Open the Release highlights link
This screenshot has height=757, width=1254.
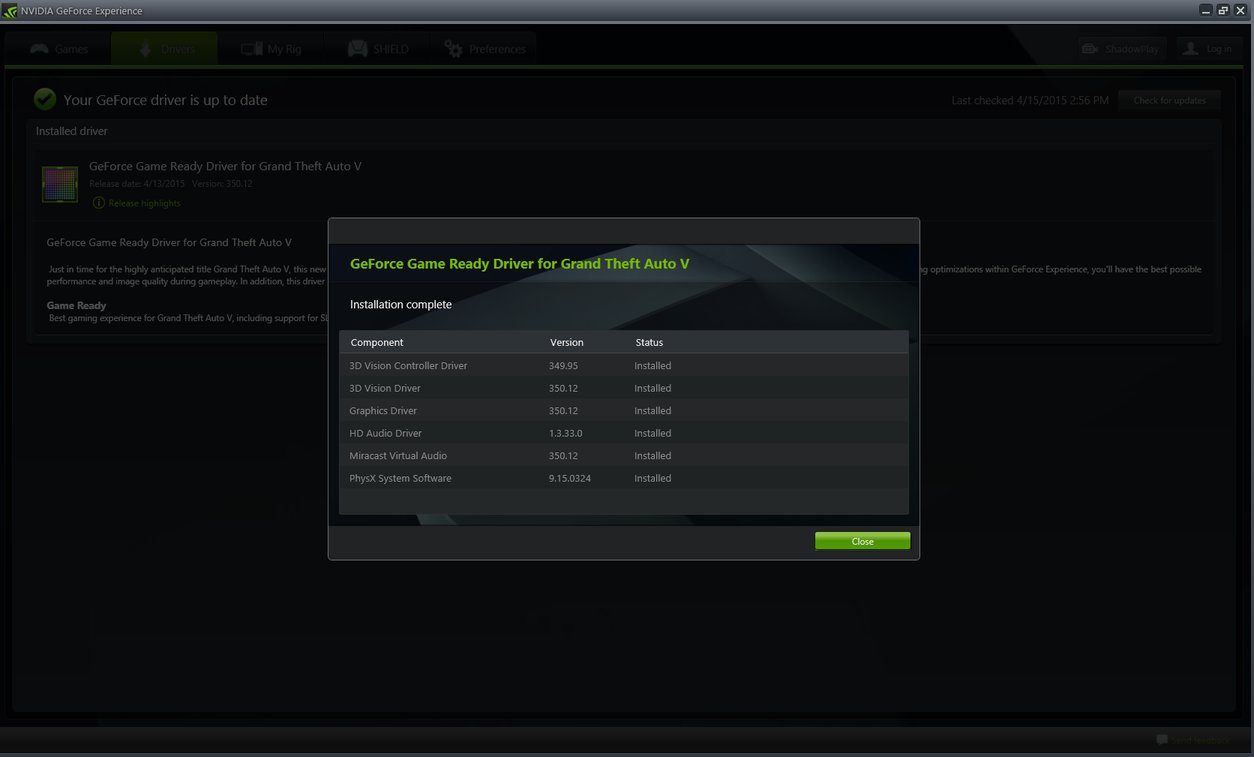click(144, 203)
